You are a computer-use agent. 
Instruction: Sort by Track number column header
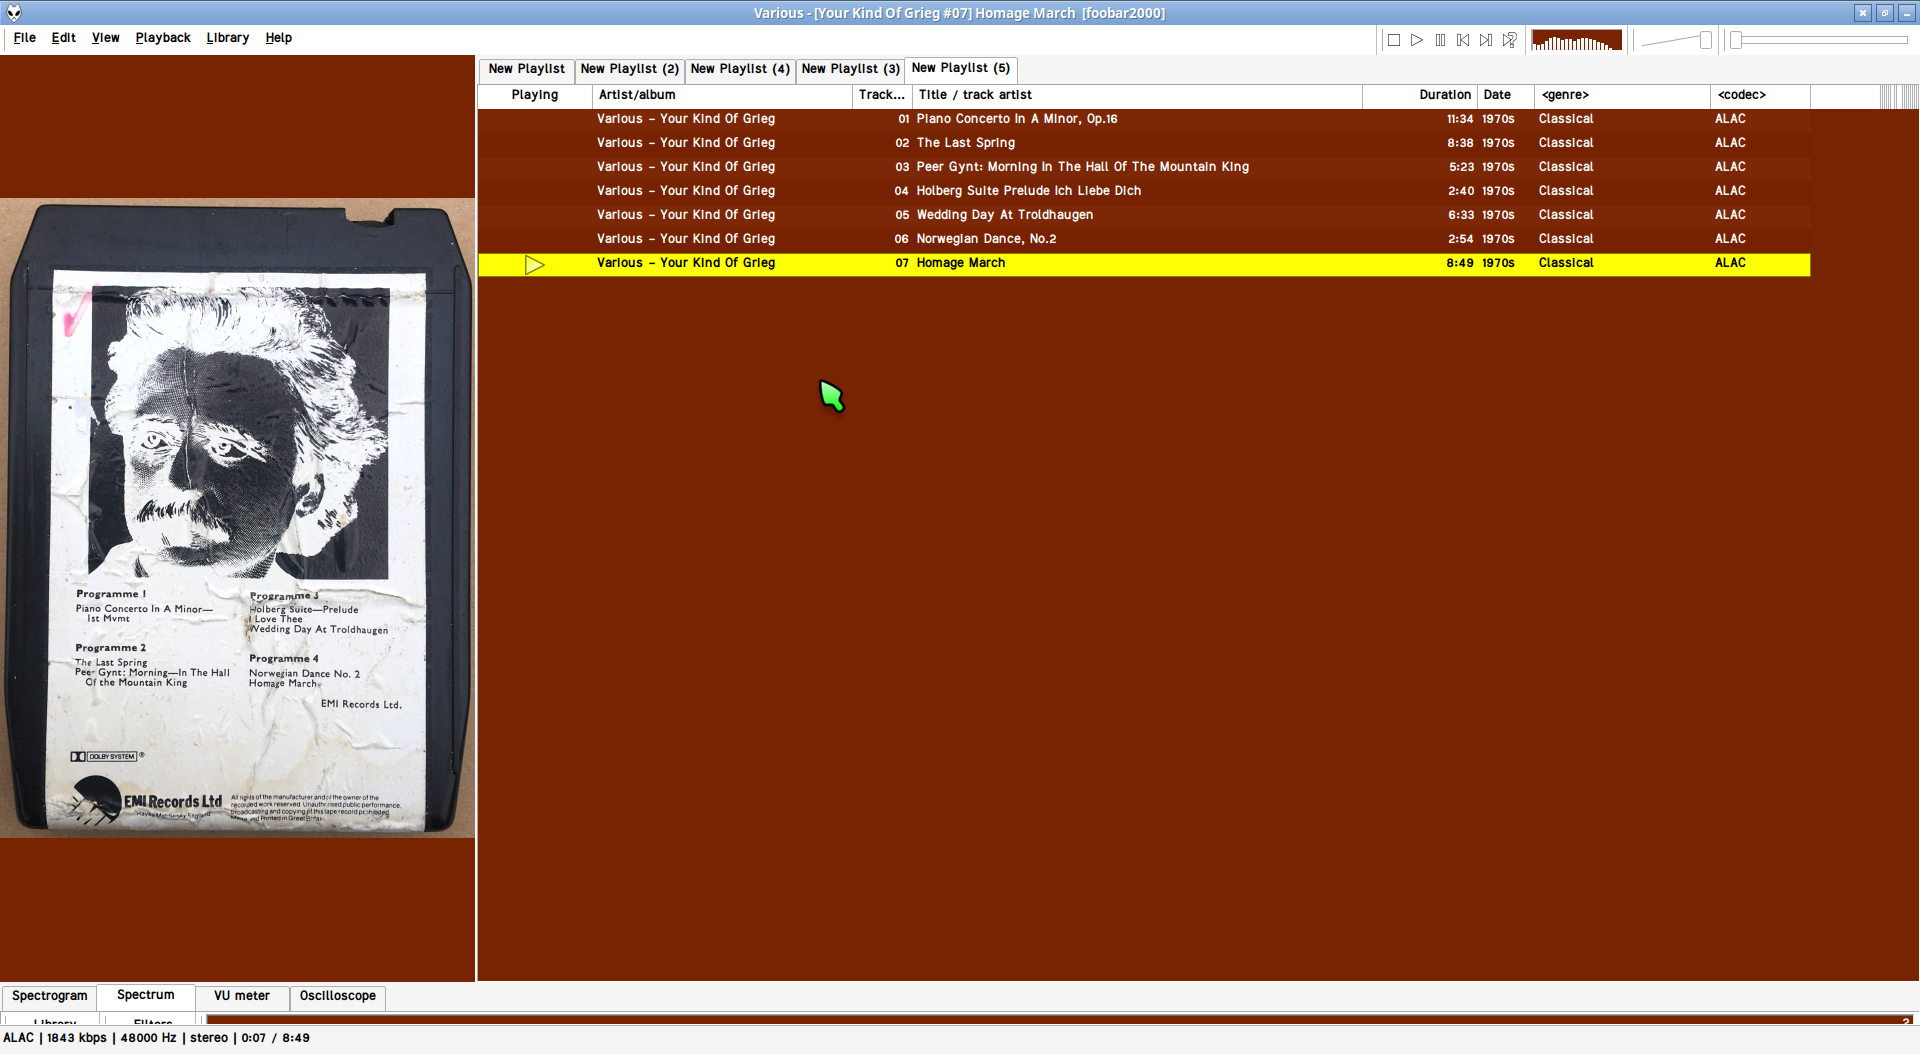coord(881,95)
